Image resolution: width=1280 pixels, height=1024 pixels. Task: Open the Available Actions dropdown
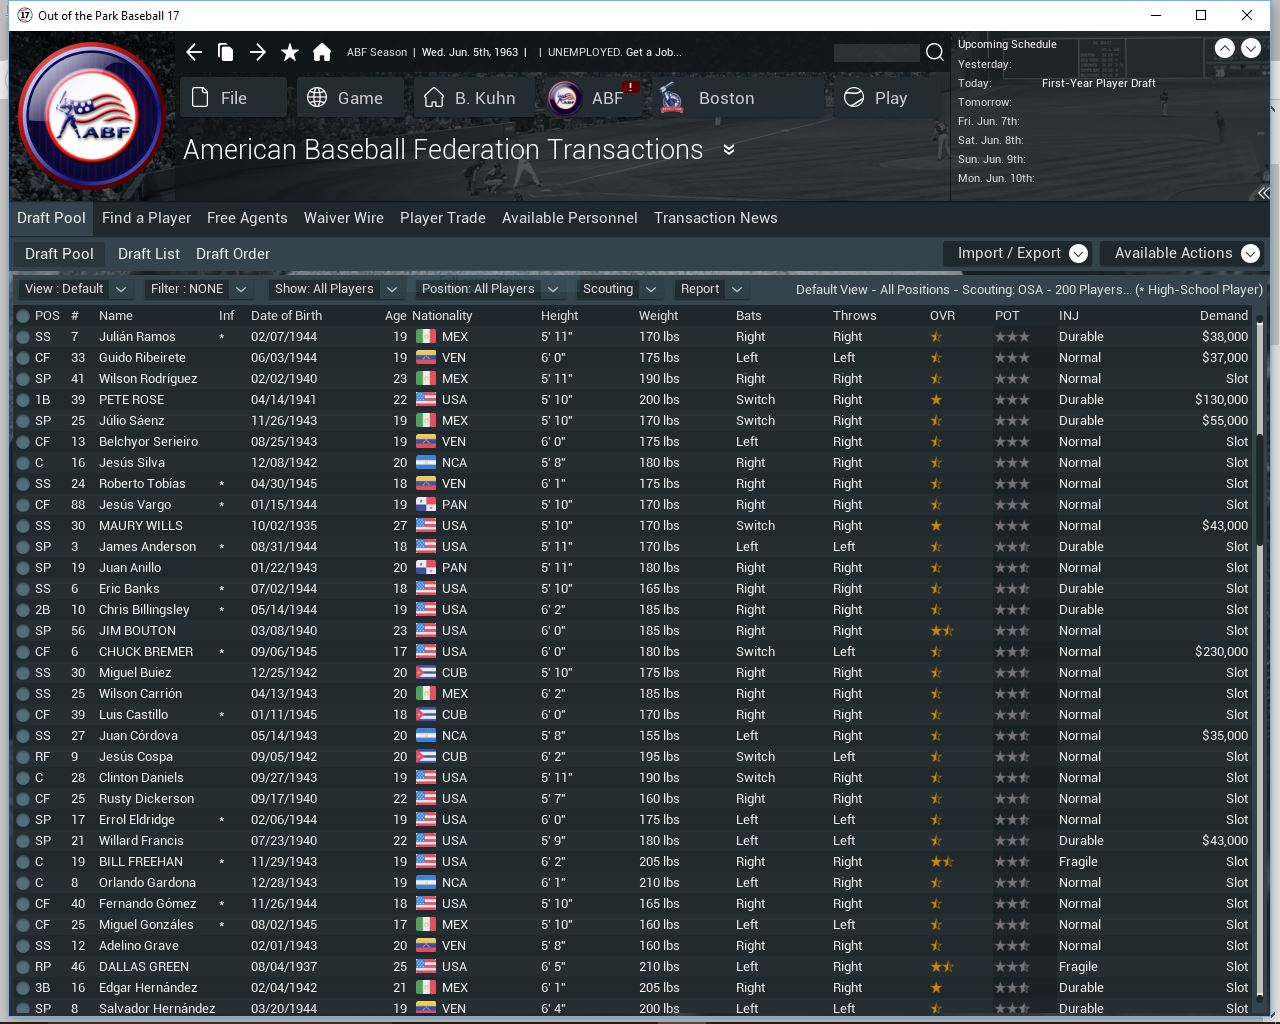[x=1183, y=254]
